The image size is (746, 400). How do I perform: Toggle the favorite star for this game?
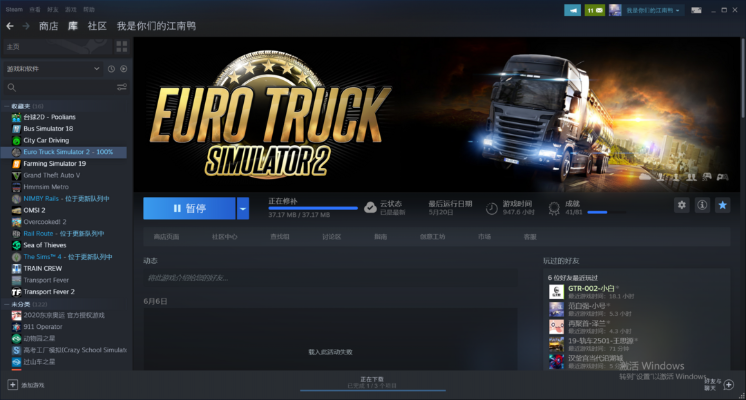(723, 205)
